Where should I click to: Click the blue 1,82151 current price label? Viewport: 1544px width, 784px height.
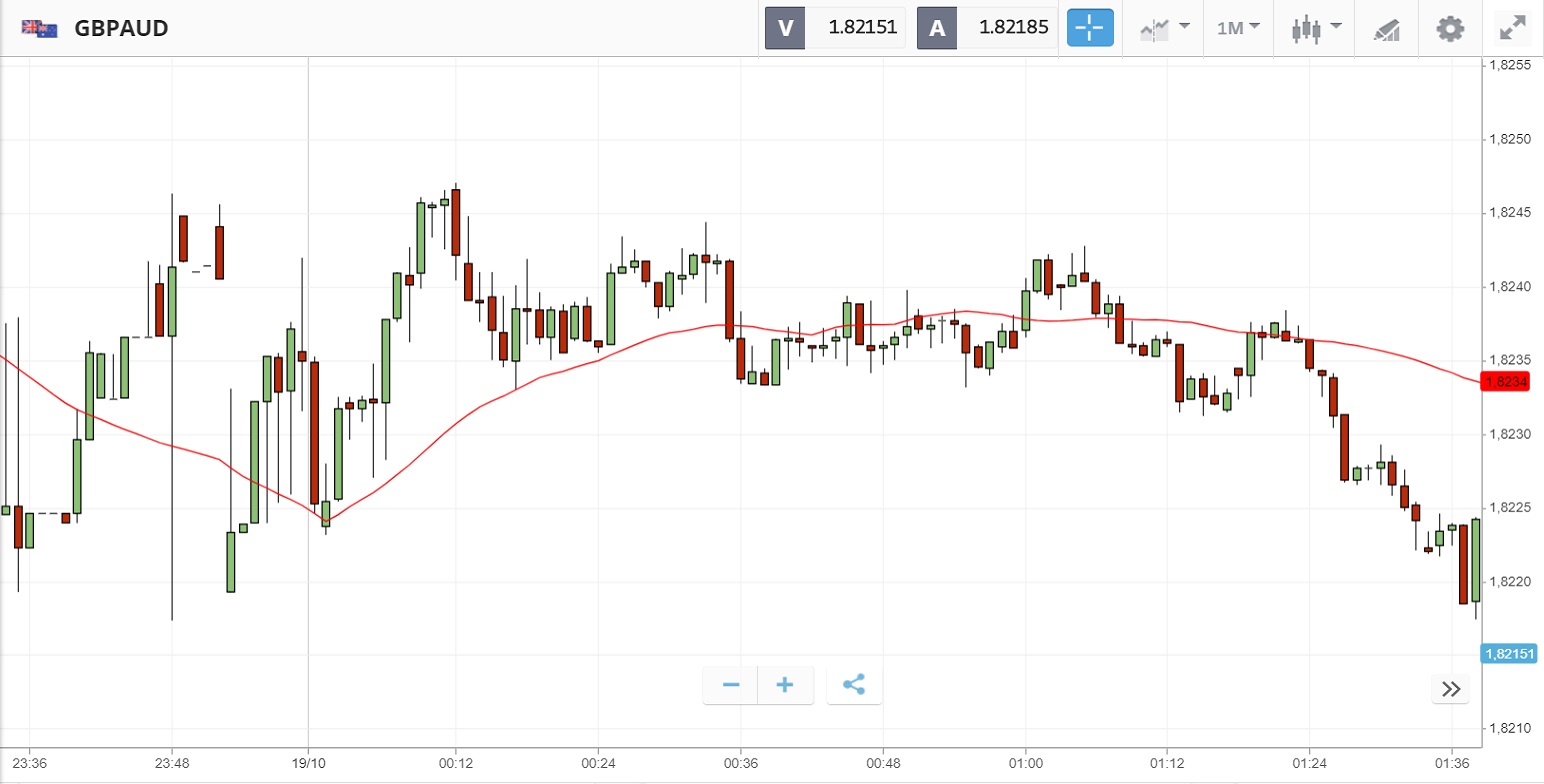[1510, 654]
